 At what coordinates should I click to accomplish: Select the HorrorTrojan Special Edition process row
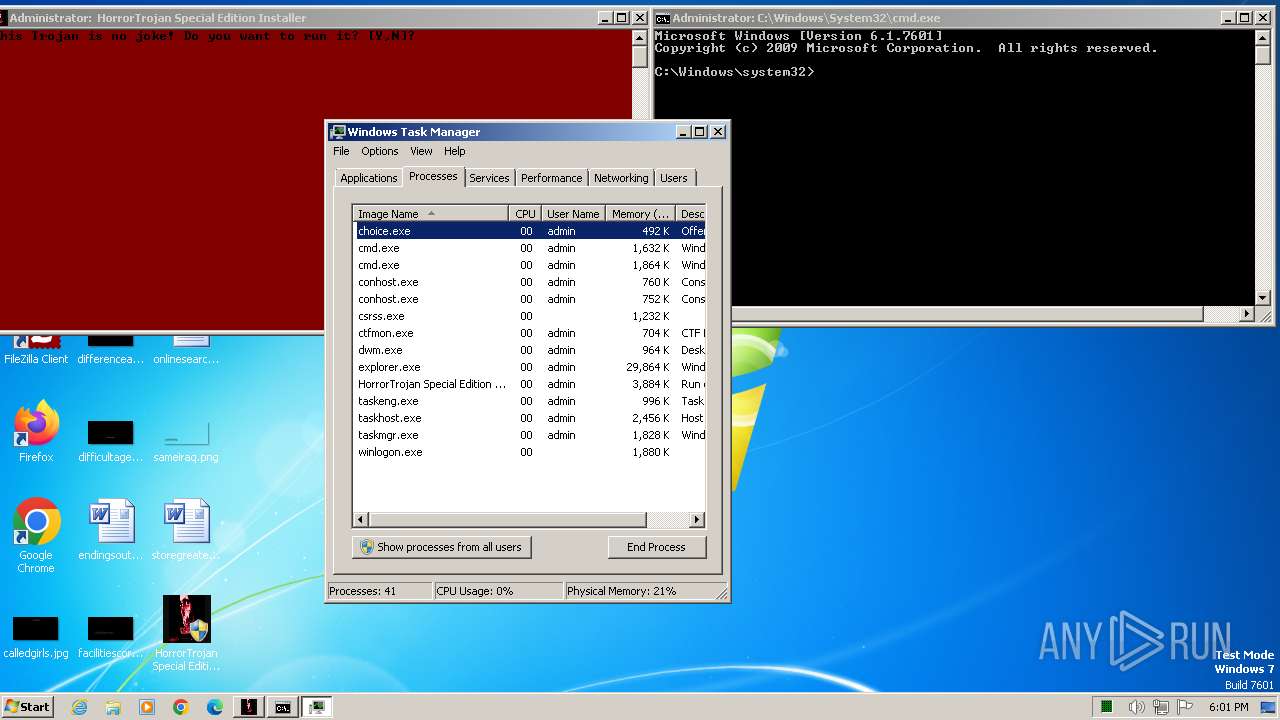(x=530, y=384)
